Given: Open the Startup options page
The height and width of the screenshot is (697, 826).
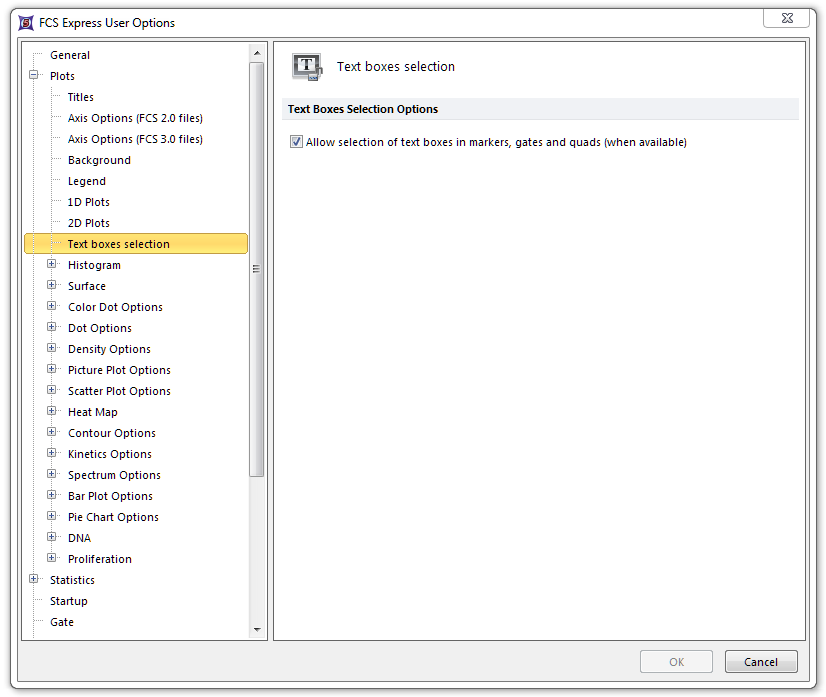Looking at the screenshot, I should pyautogui.click(x=69, y=601).
